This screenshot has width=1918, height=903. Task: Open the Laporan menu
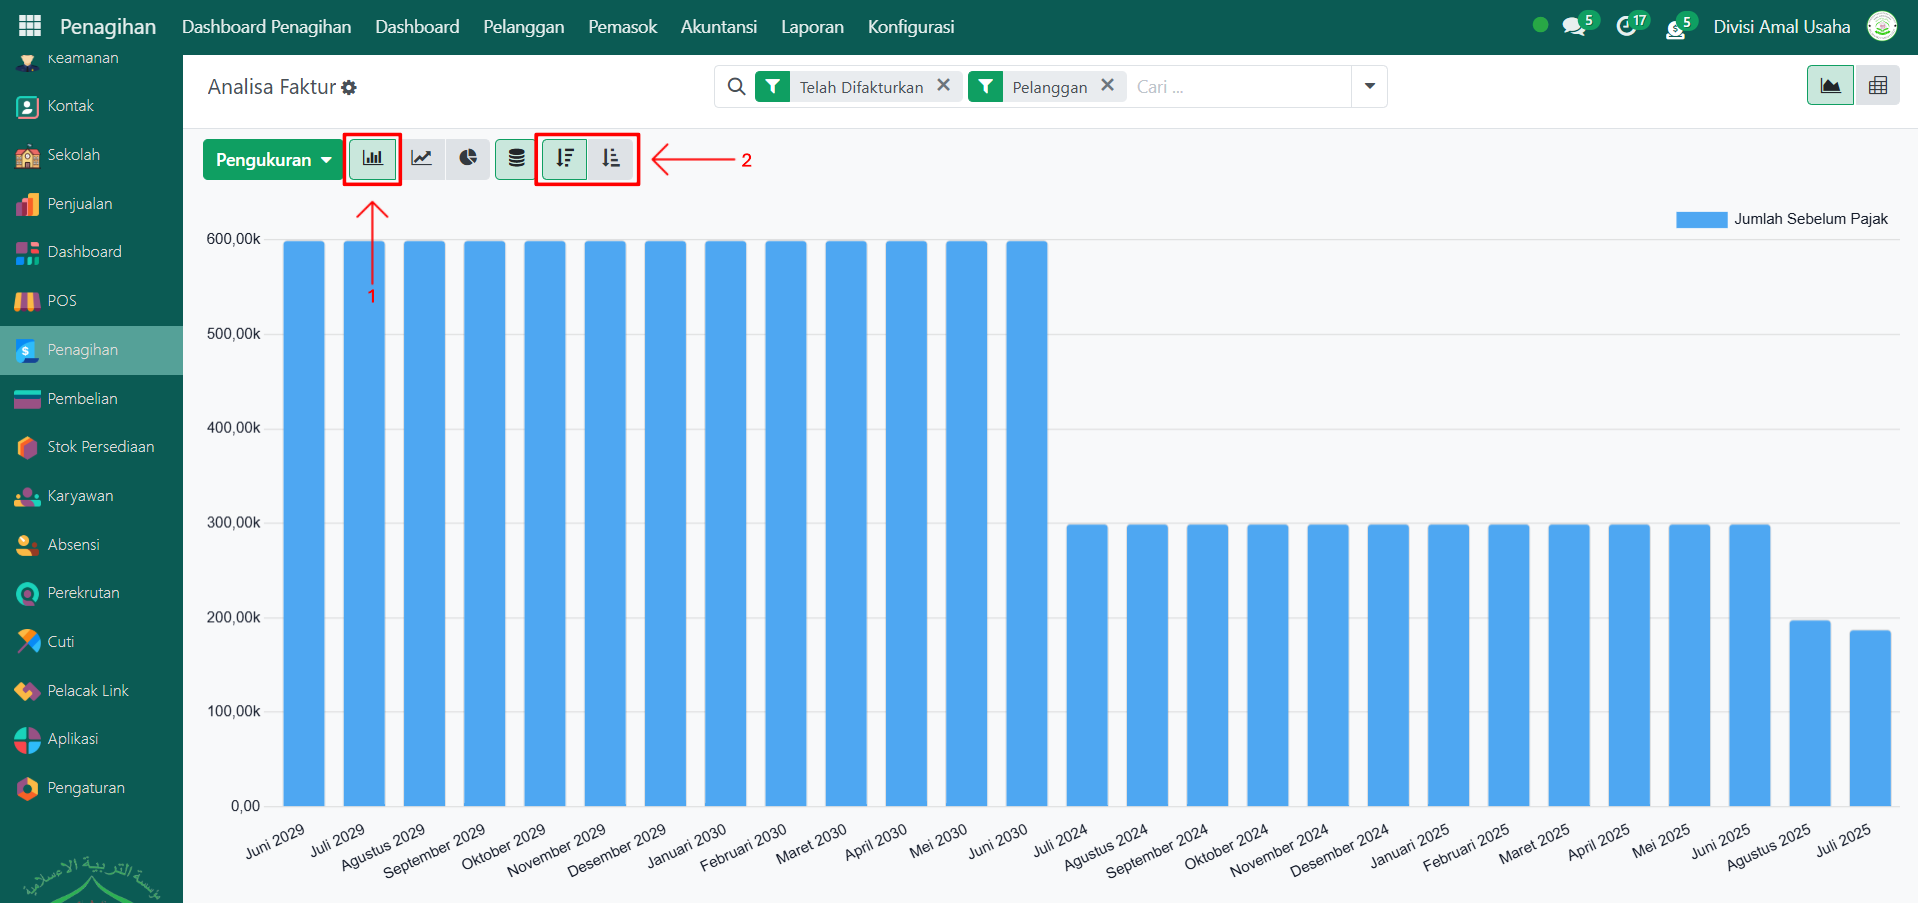812,27
